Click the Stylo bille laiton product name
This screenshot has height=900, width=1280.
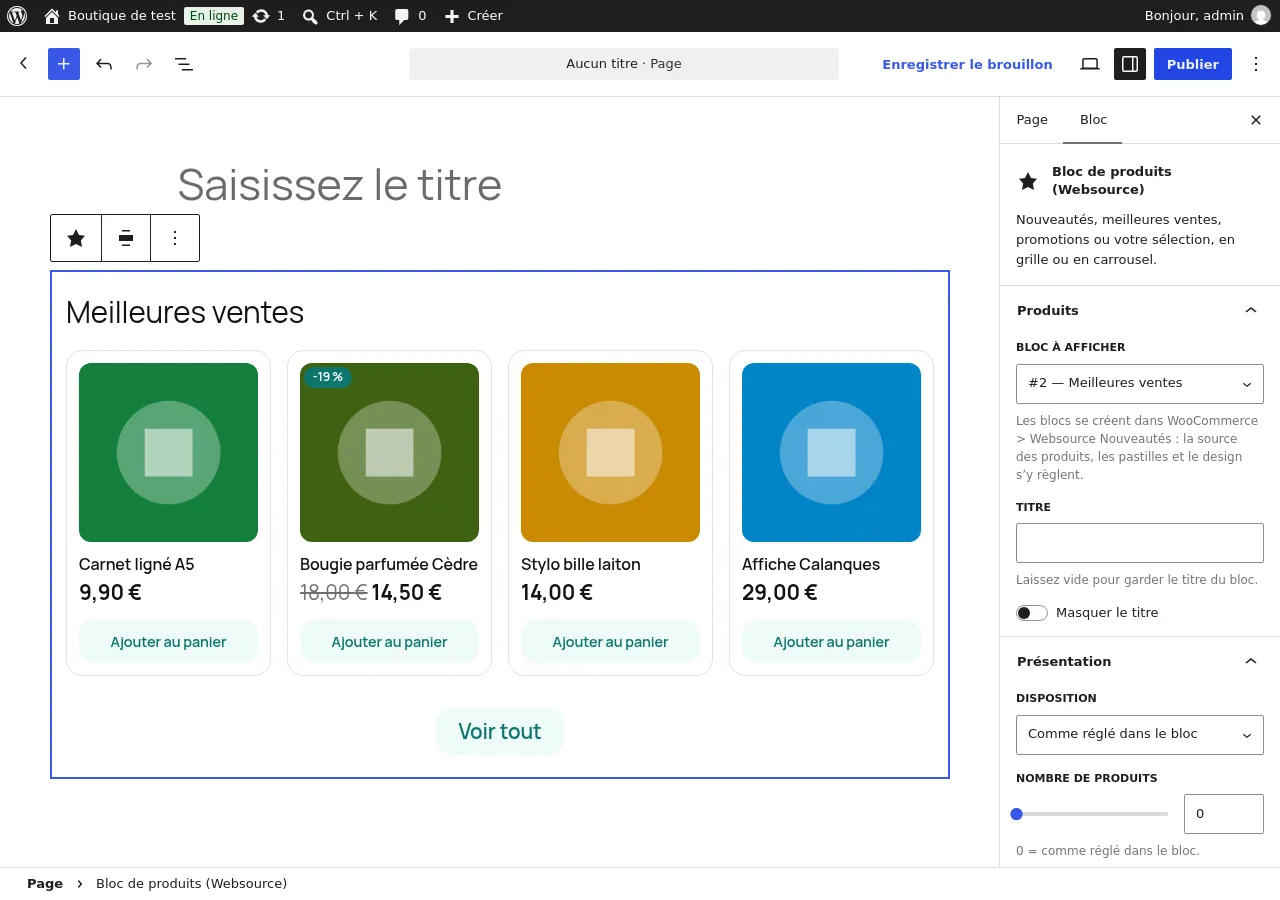click(x=581, y=564)
